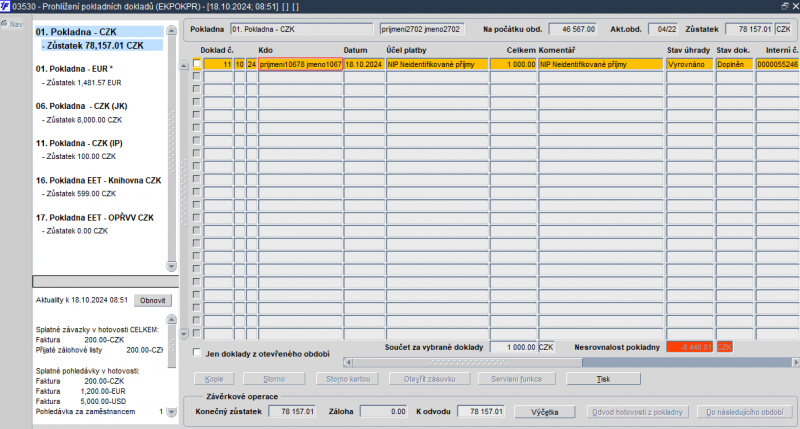Viewport: 800px width, 429px height.
Task: Click Zůstatek 8,000.00 CZK line
Action: coord(82,120)
